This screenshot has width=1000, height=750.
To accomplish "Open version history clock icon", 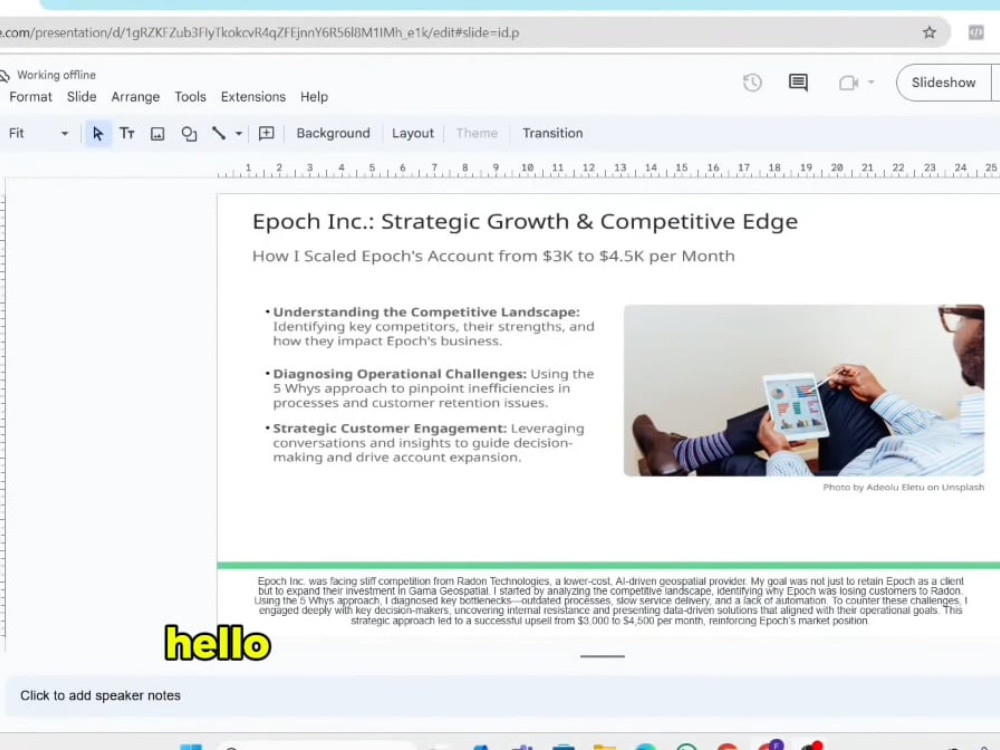I will [x=753, y=82].
